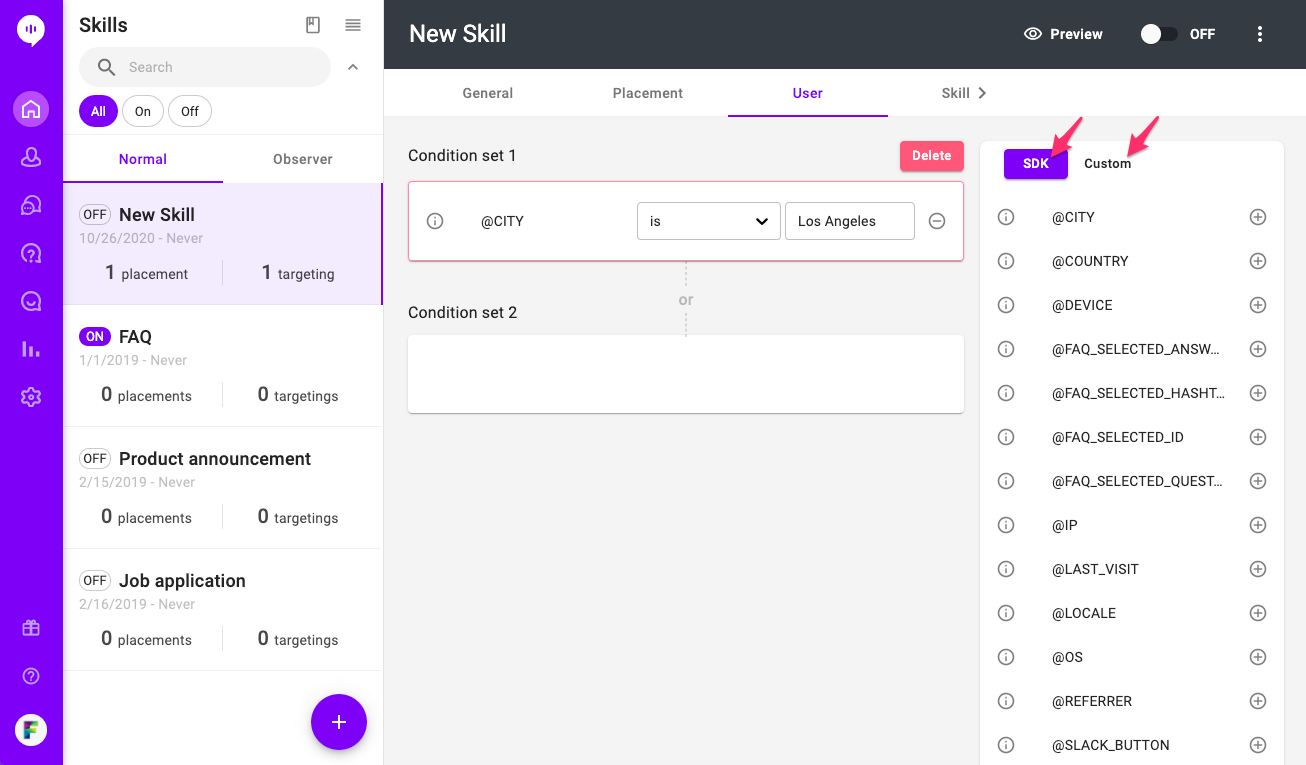Select the @FAQ_SELECTED_HASHT... variable row
The width and height of the screenshot is (1306, 765).
tap(1132, 393)
